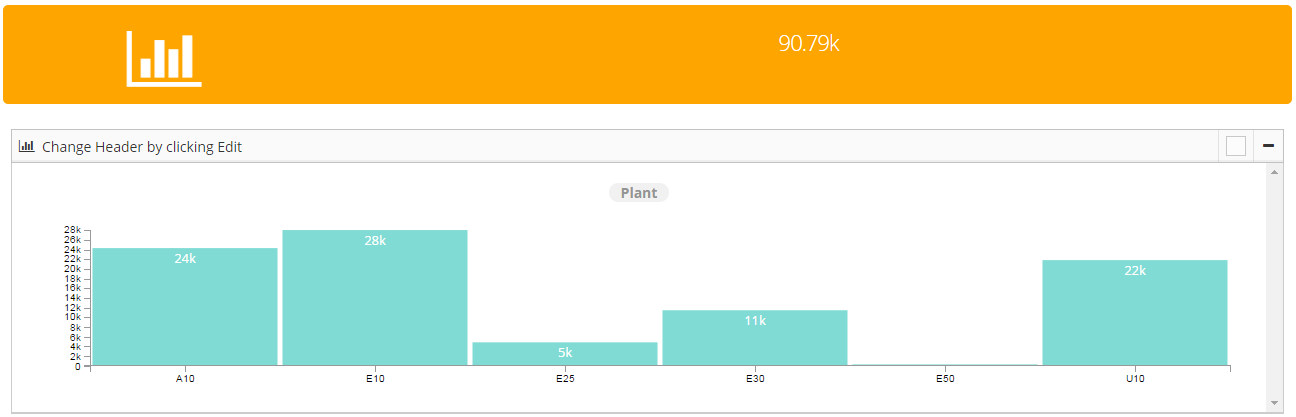Select the Plant legend pill
Viewport: 1296px width, 417px height.
point(639,193)
